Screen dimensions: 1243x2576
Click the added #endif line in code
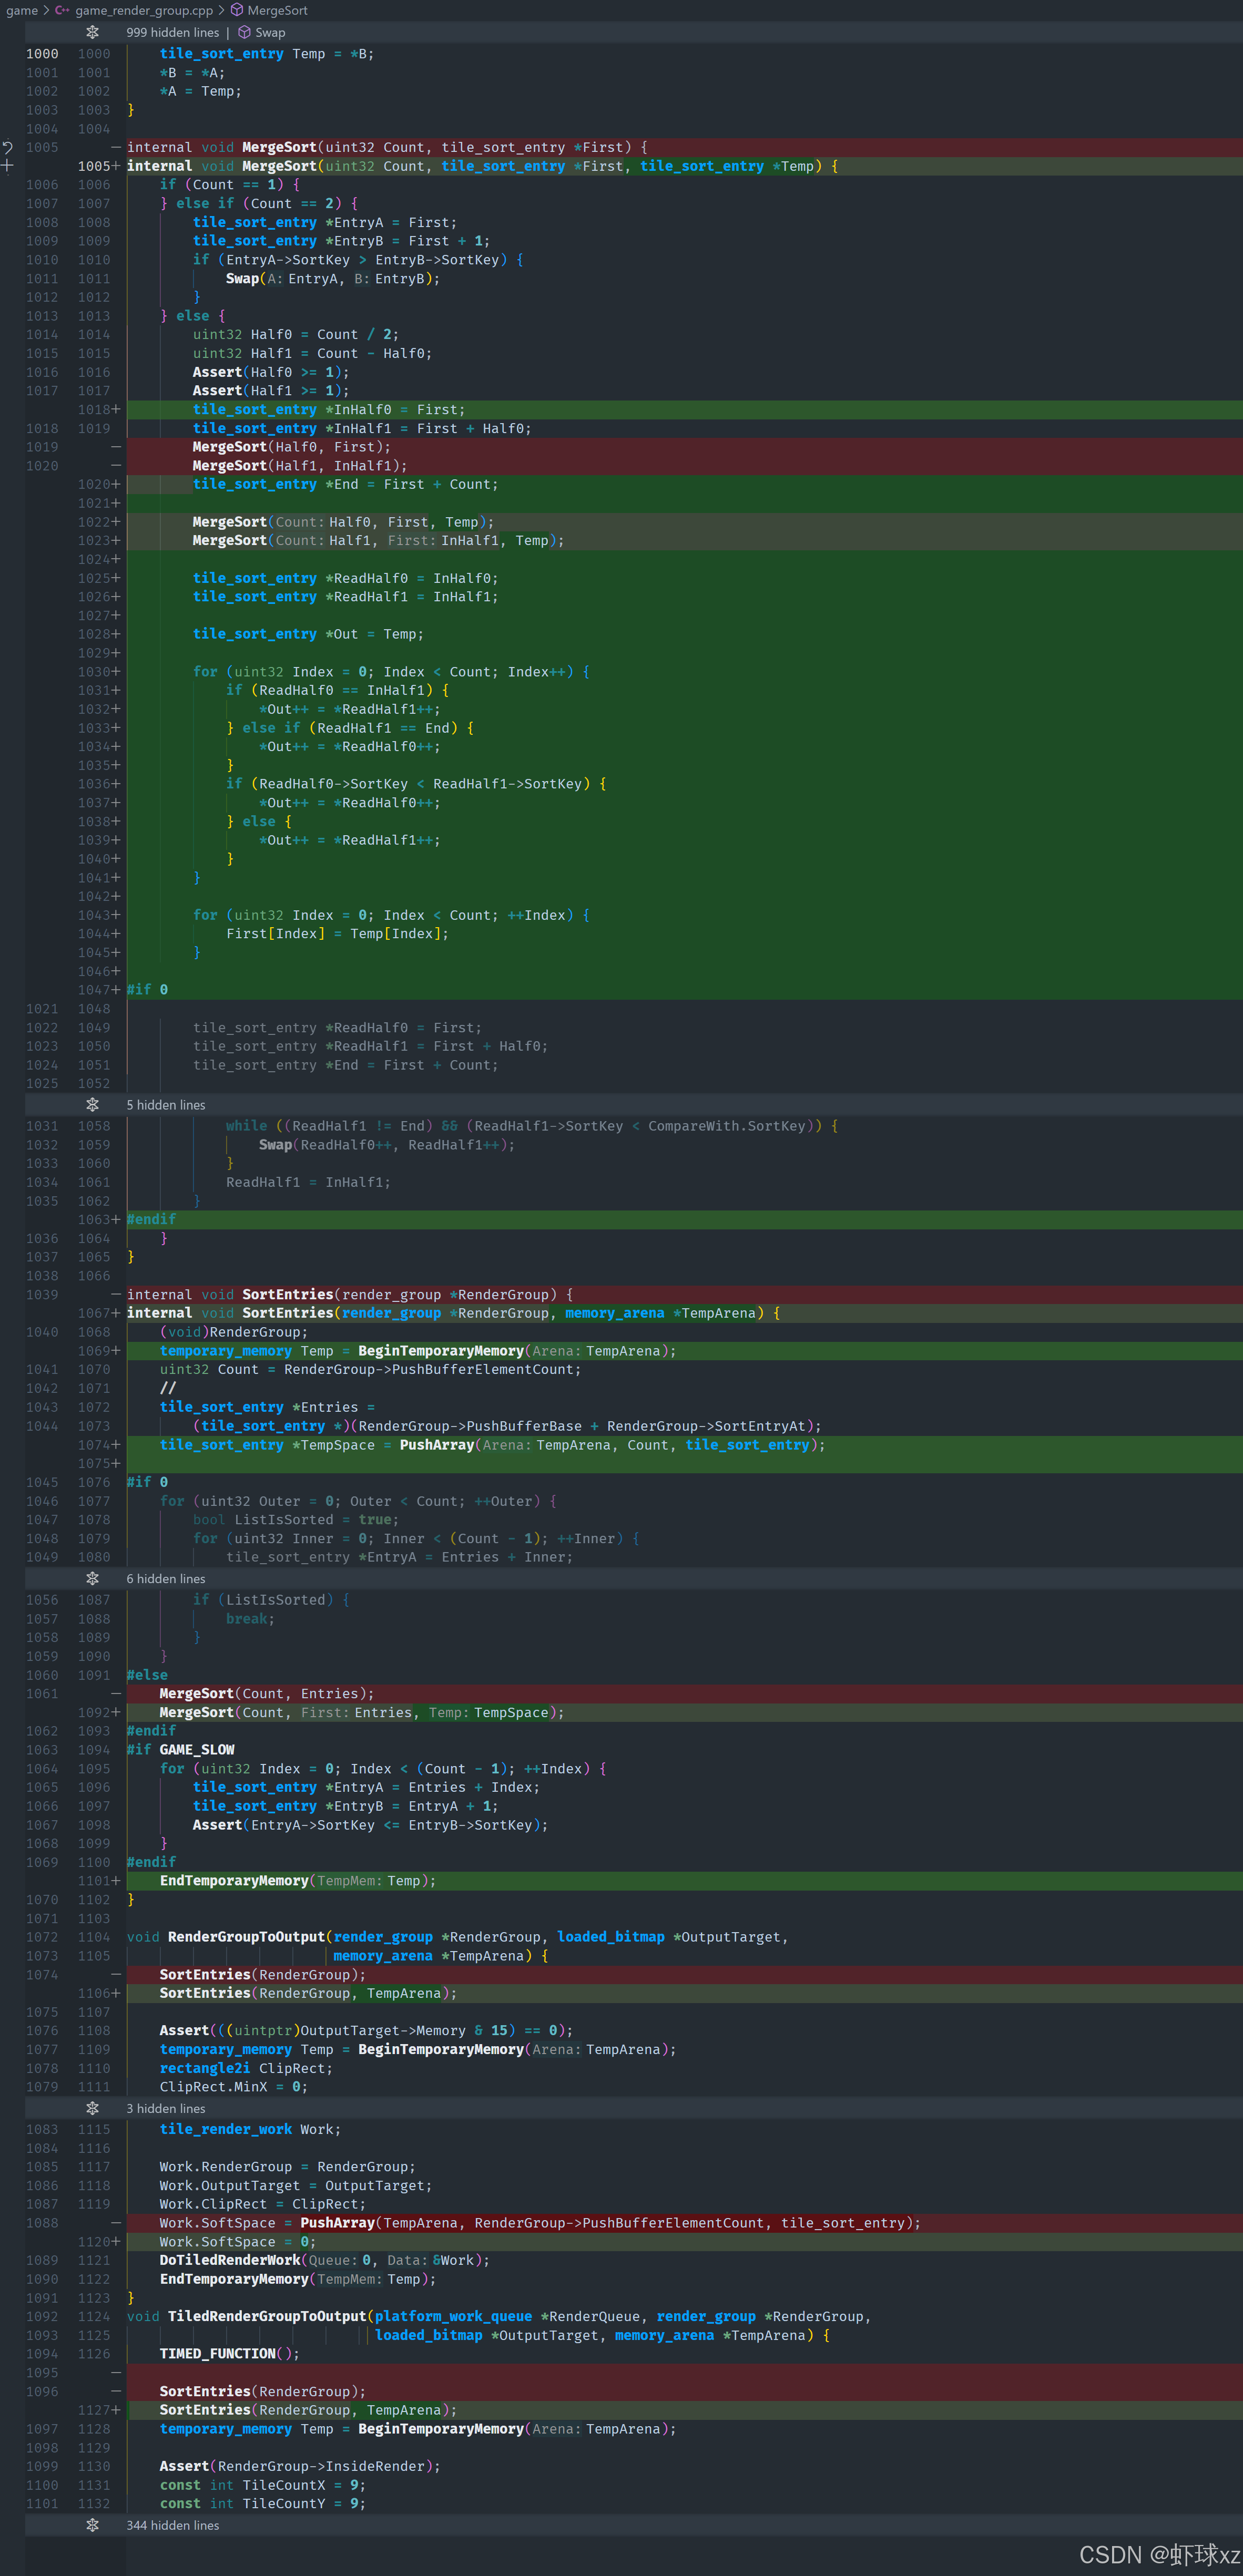pyautogui.click(x=151, y=1220)
